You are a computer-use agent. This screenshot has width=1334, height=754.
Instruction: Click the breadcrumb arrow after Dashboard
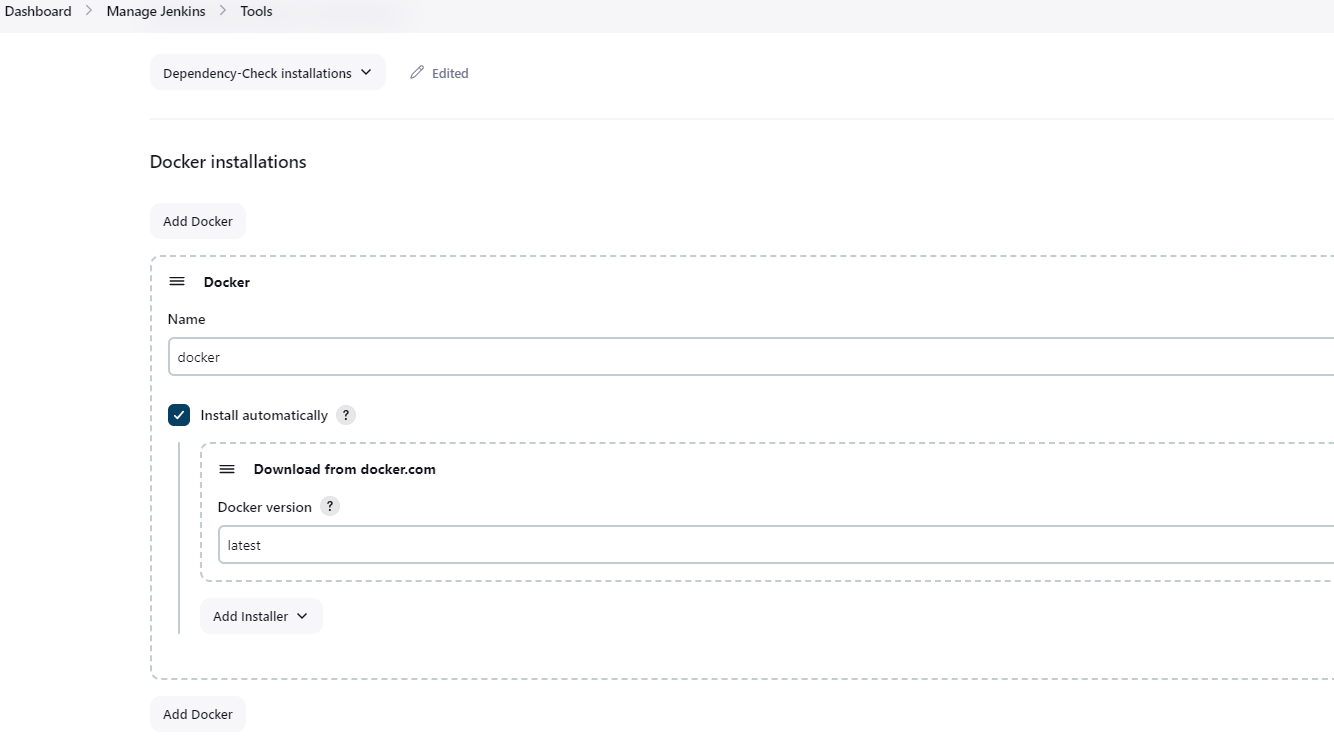tap(89, 12)
